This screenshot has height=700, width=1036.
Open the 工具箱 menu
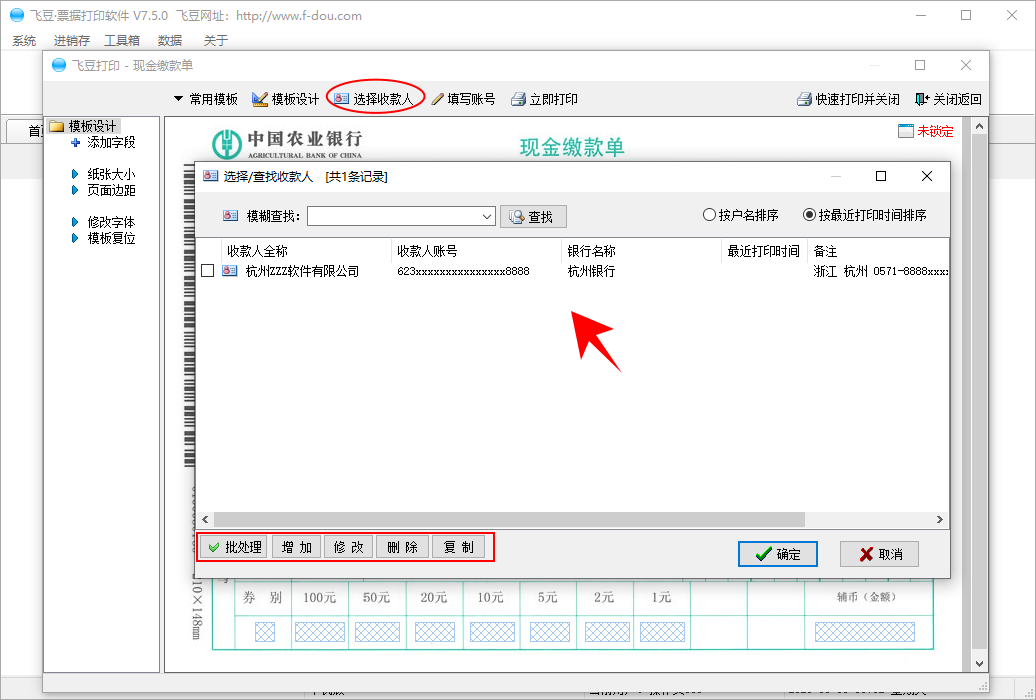click(x=122, y=40)
